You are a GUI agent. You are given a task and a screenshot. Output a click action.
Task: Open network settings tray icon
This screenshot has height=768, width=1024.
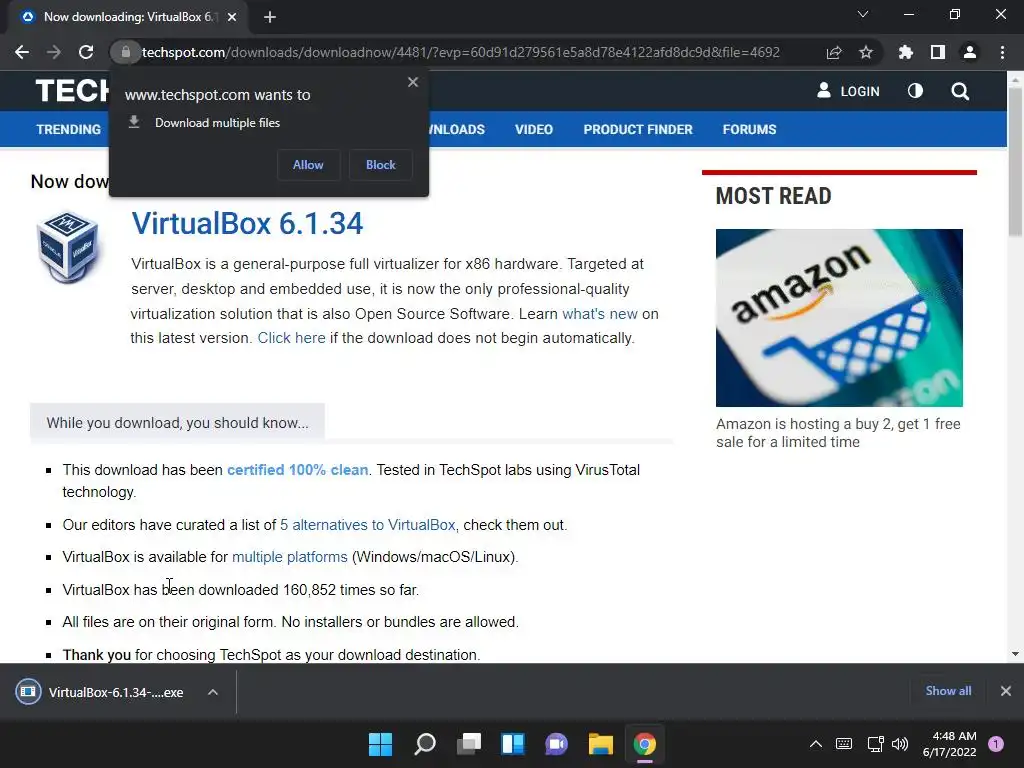(x=875, y=744)
